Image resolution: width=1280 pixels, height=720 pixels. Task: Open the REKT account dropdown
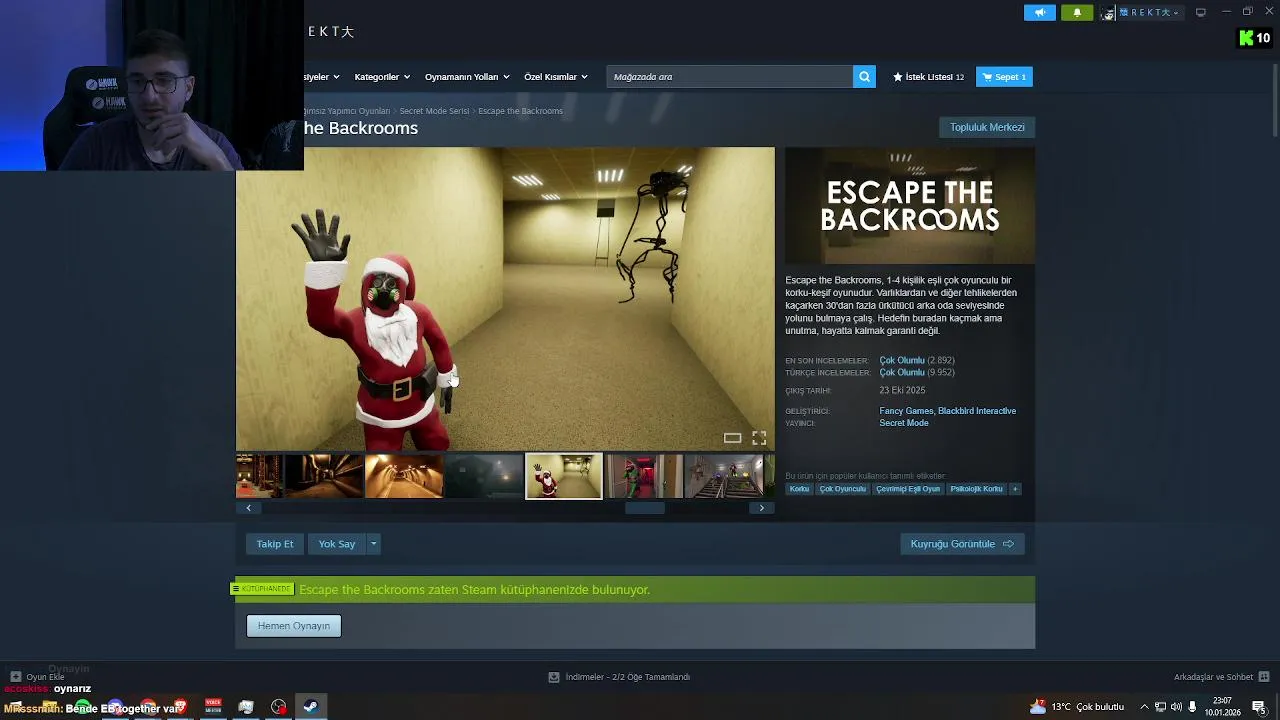tap(1150, 13)
